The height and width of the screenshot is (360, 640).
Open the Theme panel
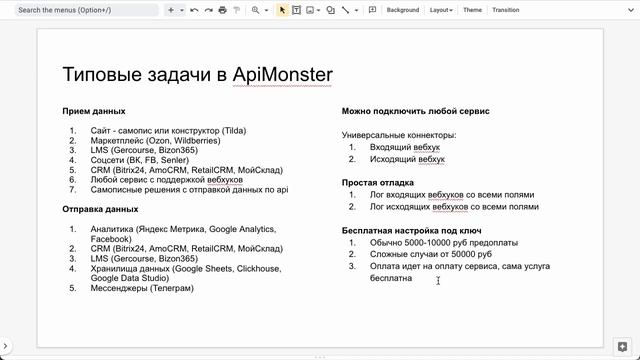pos(472,10)
